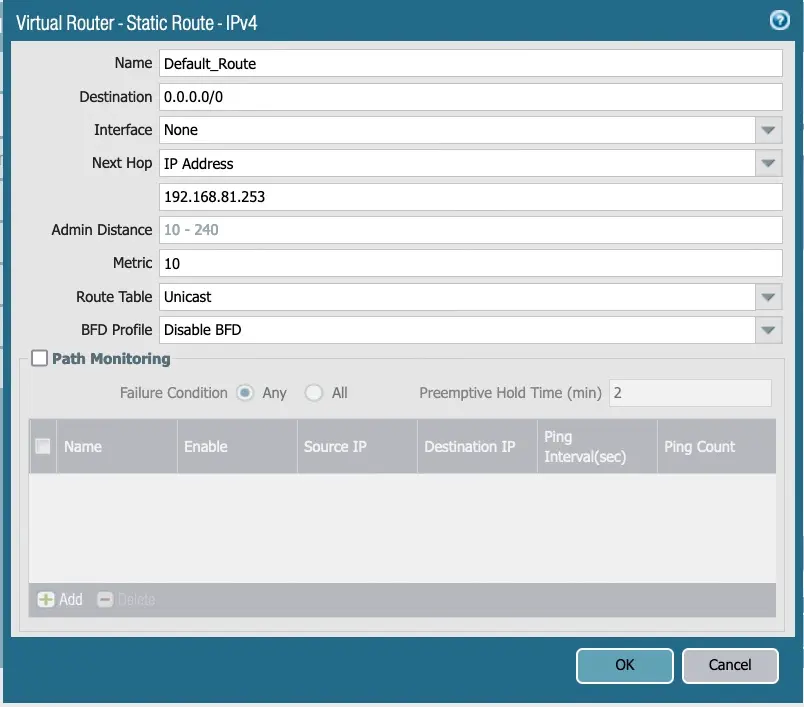Click the Name field containing Default_Route

(470, 63)
